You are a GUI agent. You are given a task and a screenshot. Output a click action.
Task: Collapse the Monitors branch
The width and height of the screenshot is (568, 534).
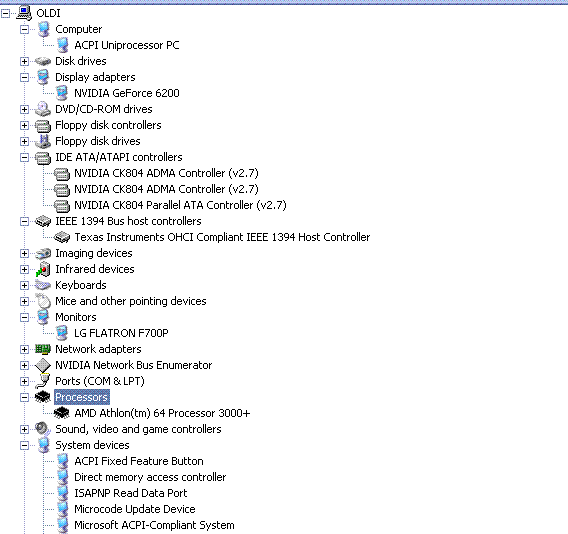click(24, 317)
